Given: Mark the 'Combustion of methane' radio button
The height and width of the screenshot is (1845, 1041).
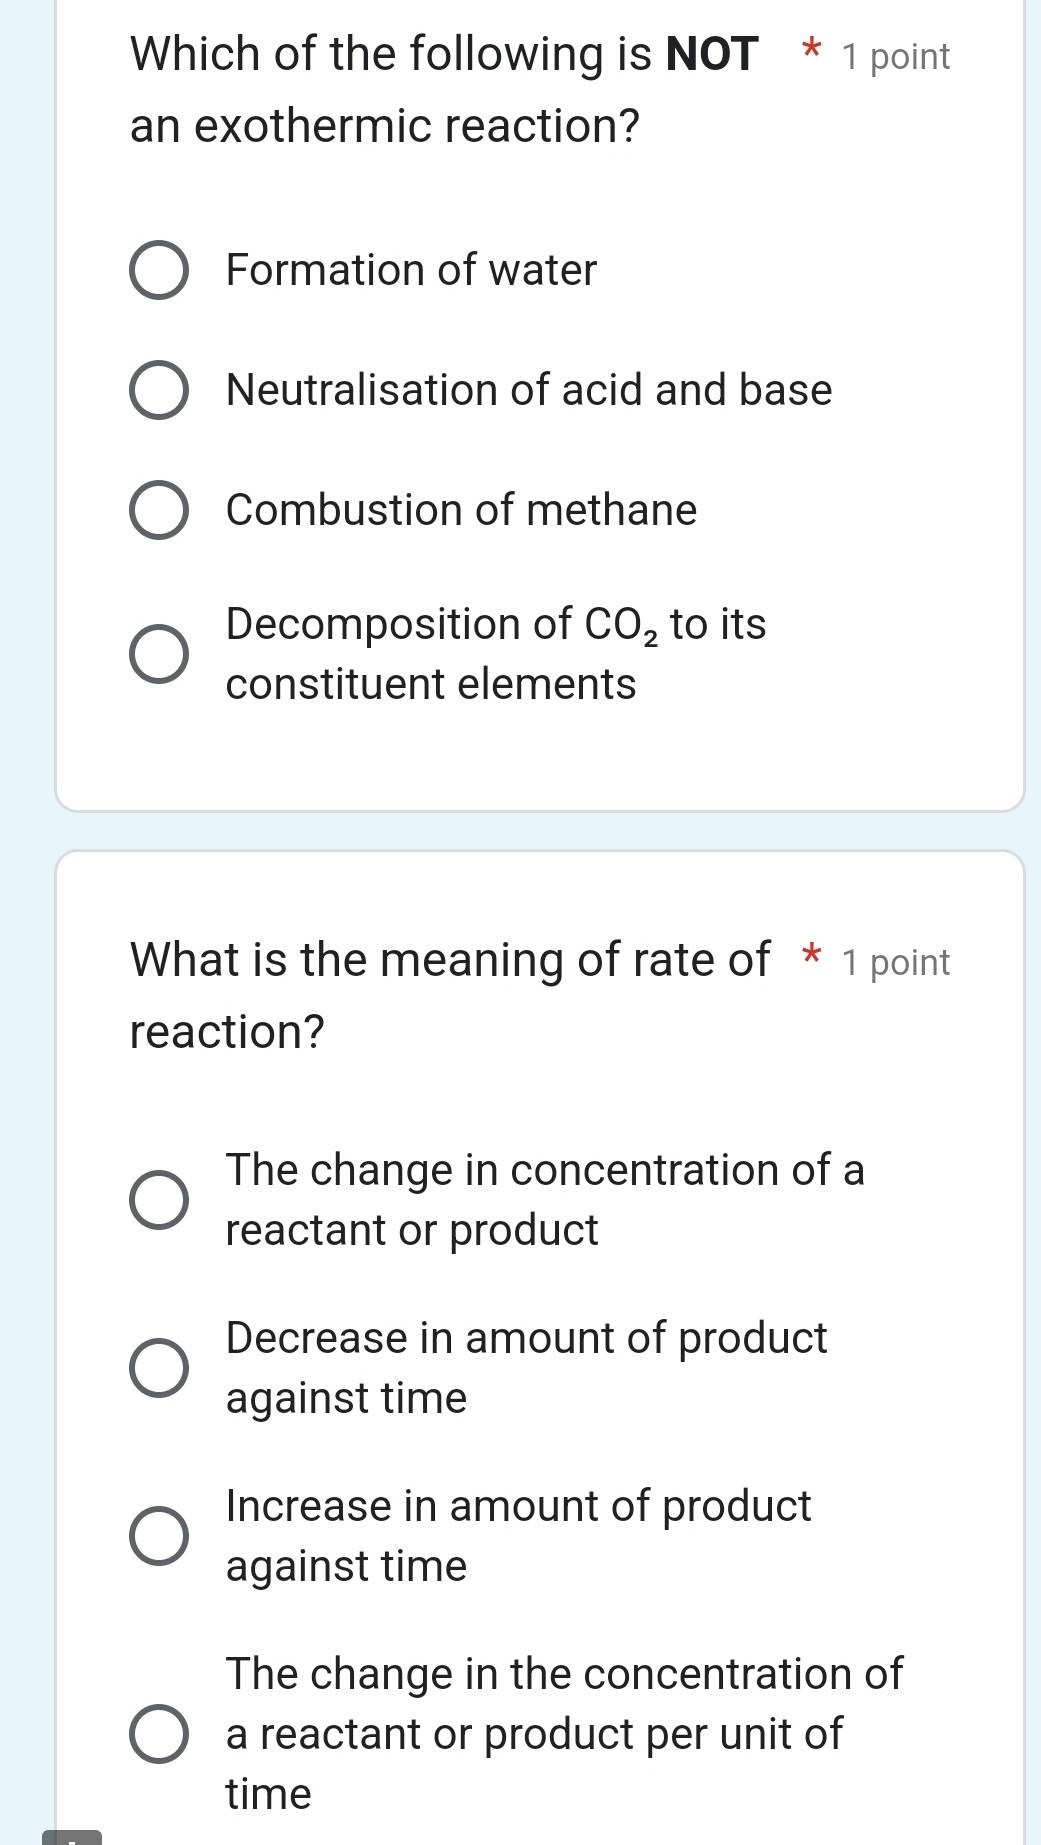Looking at the screenshot, I should point(158,510).
